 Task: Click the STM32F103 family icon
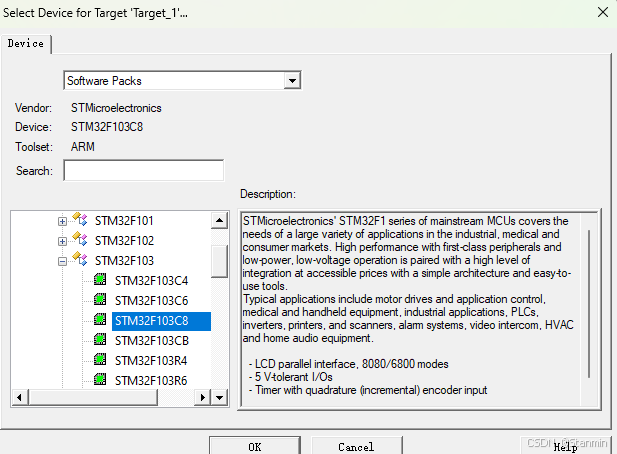pyautogui.click(x=79, y=260)
